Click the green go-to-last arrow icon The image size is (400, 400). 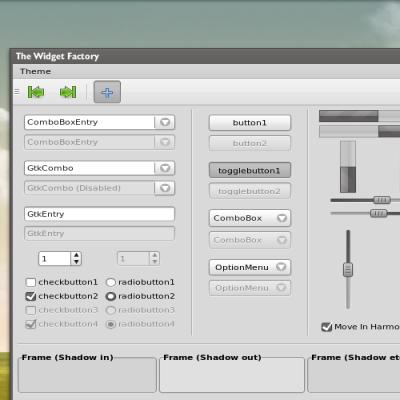[x=68, y=92]
